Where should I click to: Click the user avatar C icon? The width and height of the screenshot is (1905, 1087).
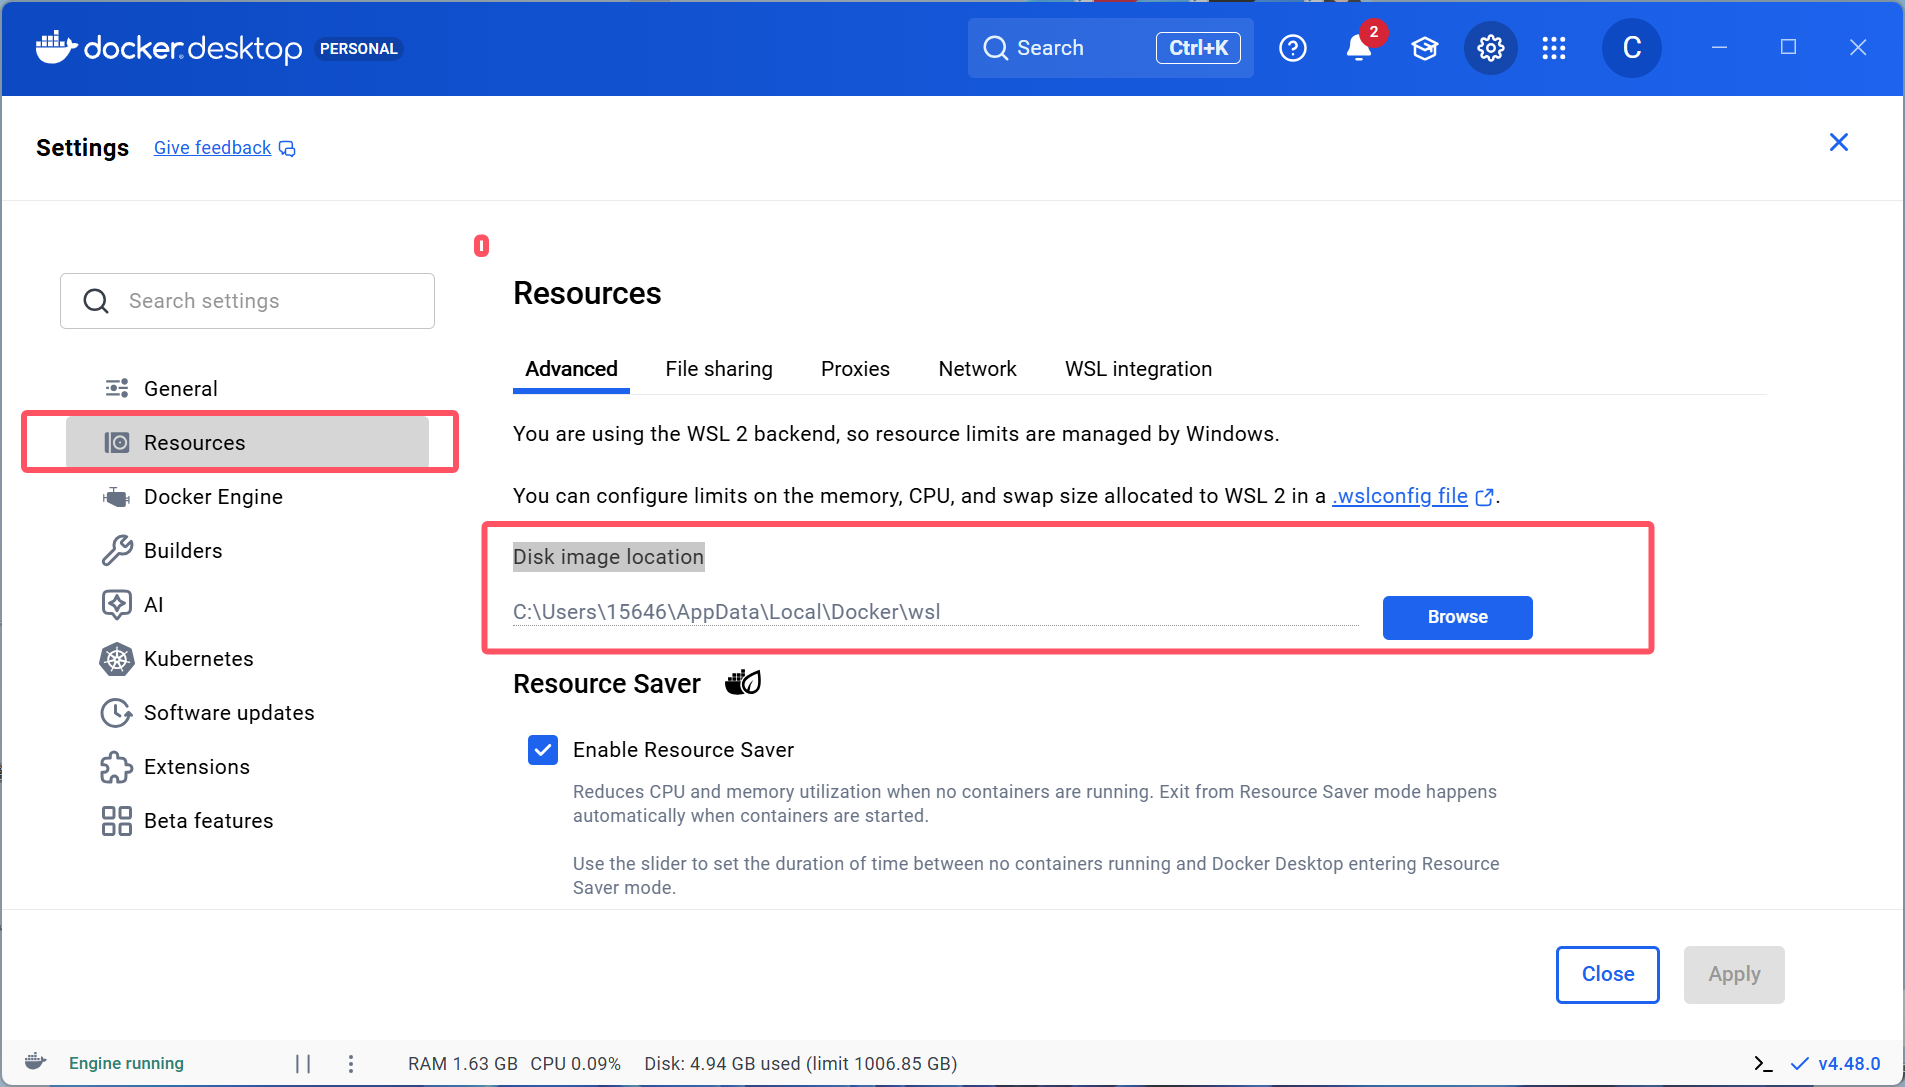[x=1631, y=48]
